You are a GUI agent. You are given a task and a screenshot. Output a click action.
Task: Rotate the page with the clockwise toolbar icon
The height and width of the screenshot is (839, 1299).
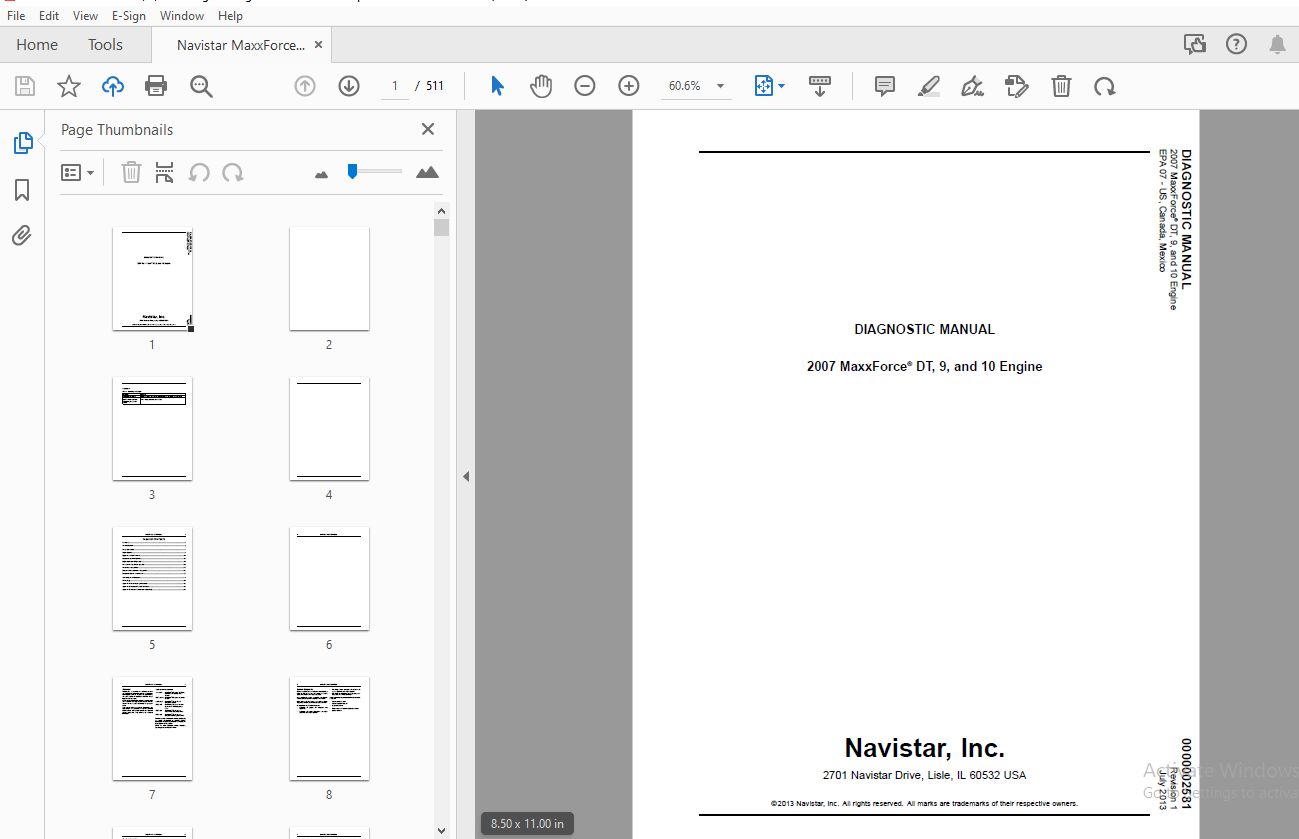tap(1105, 86)
